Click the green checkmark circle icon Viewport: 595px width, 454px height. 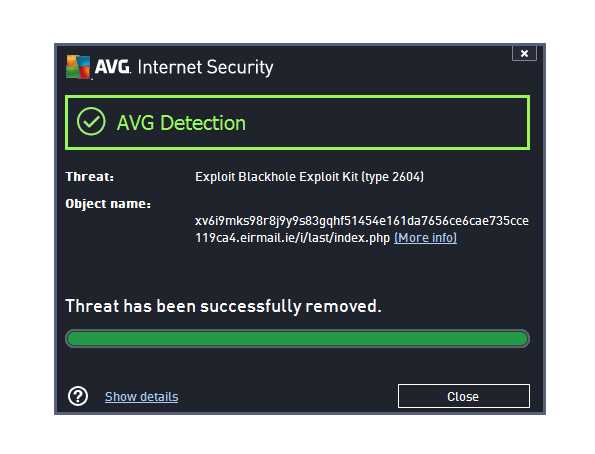pyautogui.click(x=91, y=121)
